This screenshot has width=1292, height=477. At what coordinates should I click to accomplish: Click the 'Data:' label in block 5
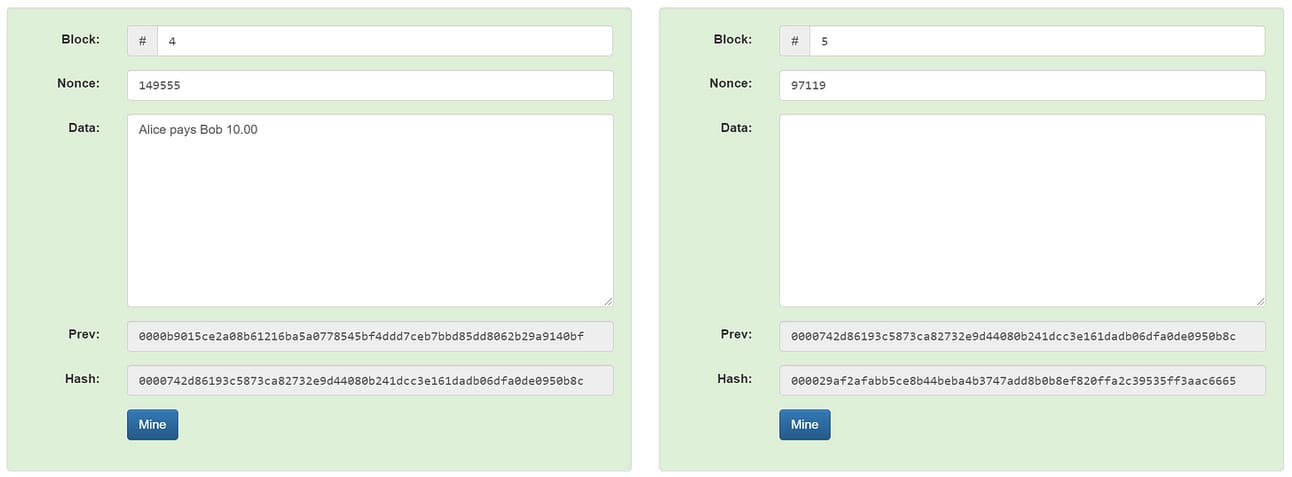click(x=736, y=127)
